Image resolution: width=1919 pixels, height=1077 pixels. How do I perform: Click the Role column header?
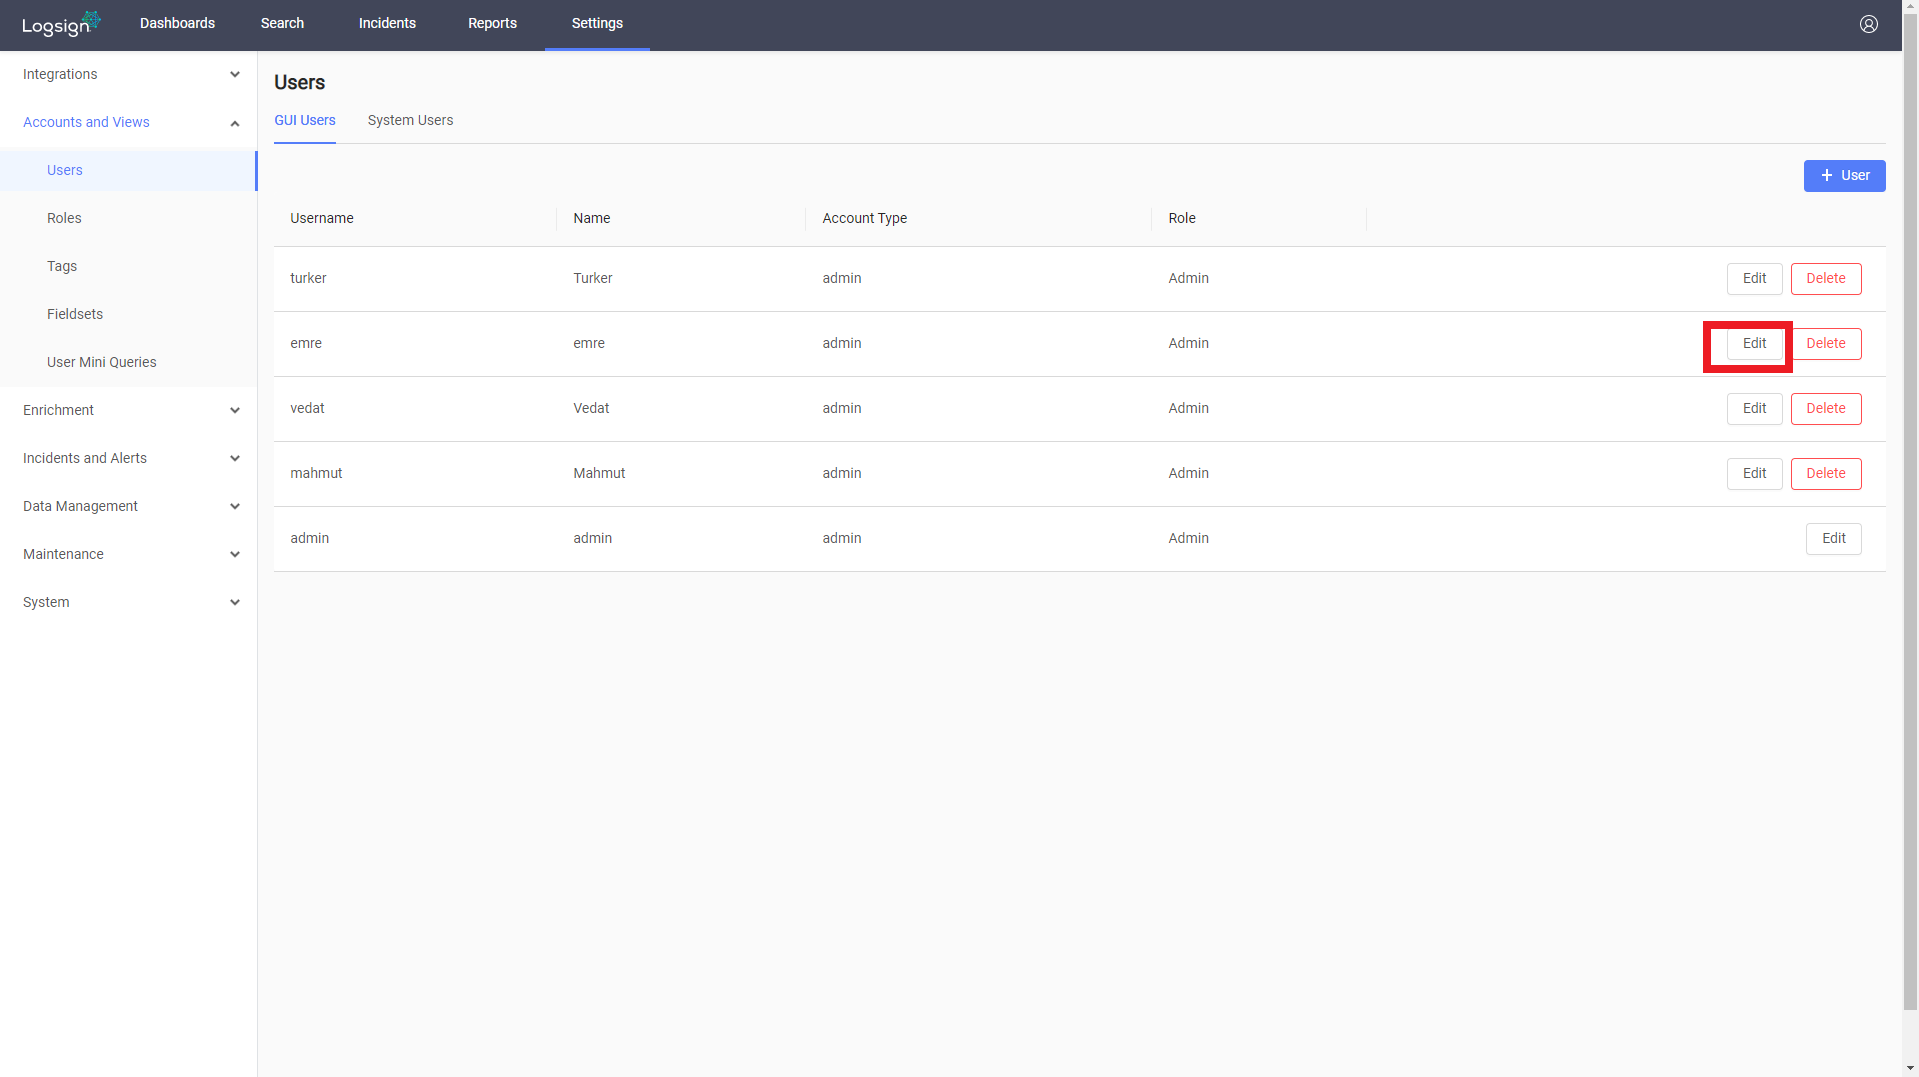tap(1182, 218)
